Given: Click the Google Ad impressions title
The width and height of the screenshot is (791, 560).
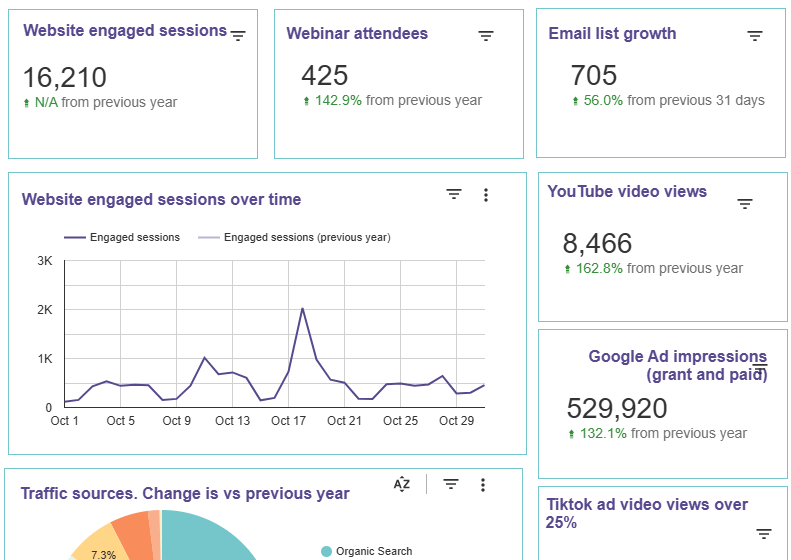Looking at the screenshot, I should [677, 365].
